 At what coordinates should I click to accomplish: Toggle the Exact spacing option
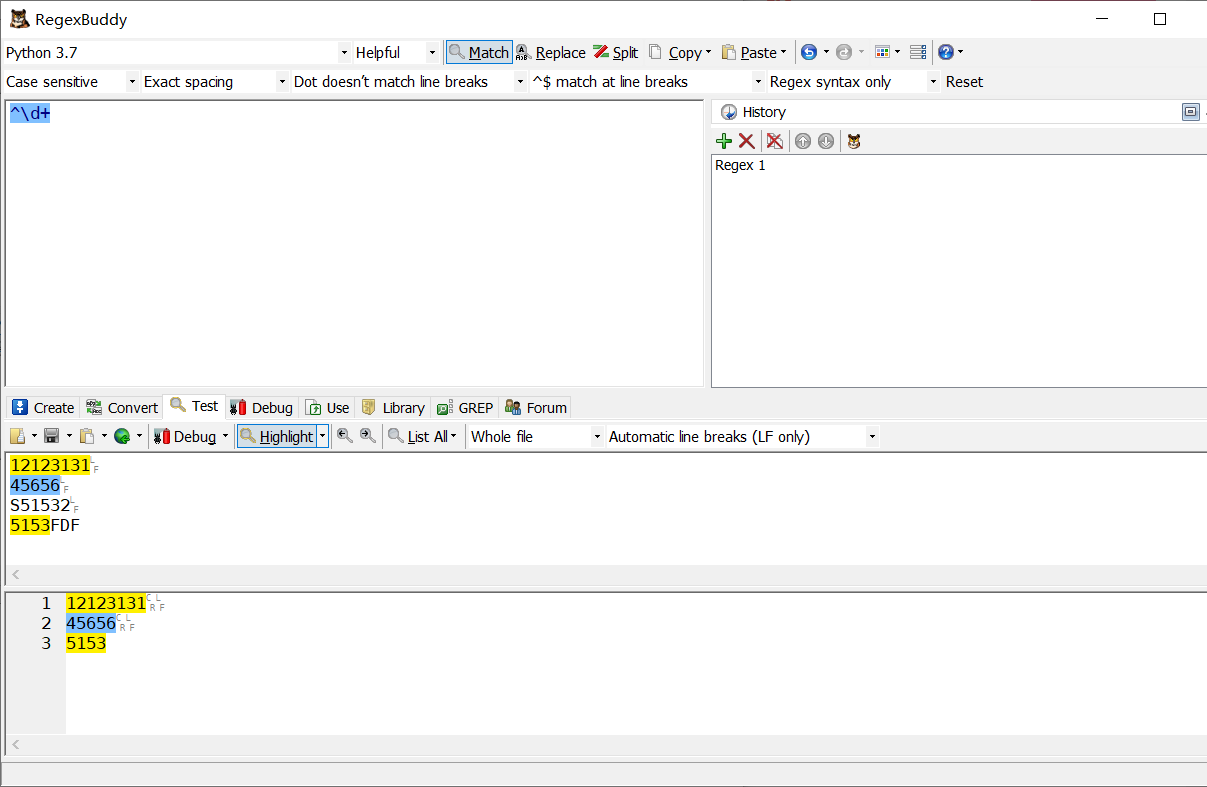[188, 82]
